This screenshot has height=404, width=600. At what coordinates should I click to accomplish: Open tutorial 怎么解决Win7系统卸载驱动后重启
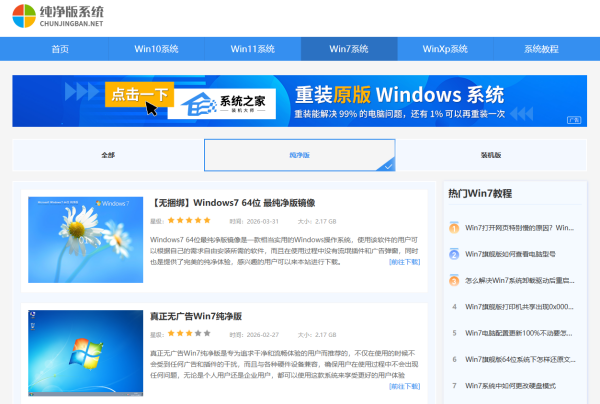(519, 280)
